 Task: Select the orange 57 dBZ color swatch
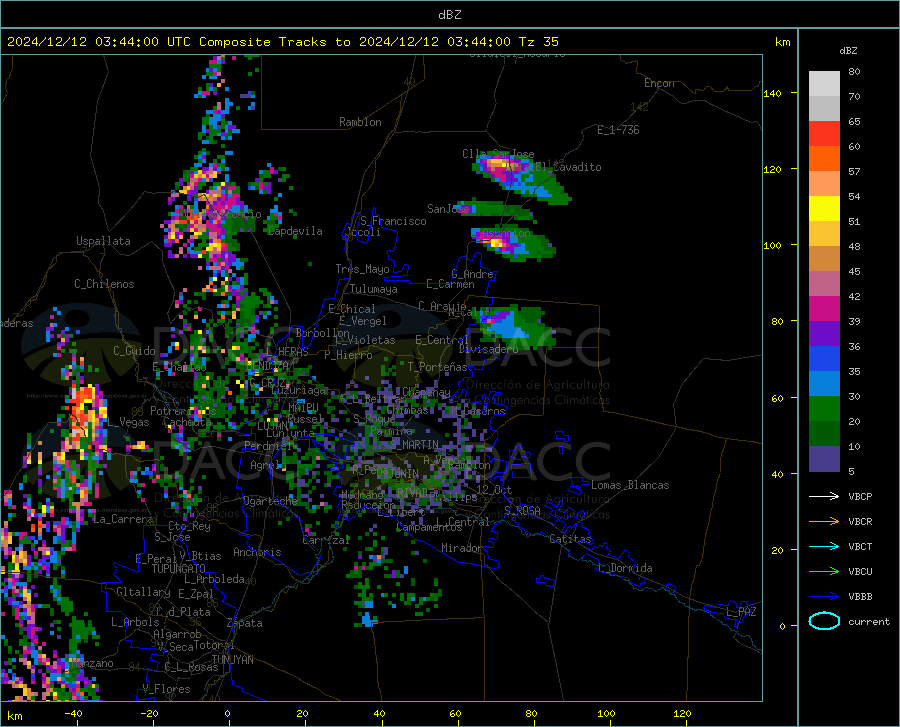tap(824, 159)
